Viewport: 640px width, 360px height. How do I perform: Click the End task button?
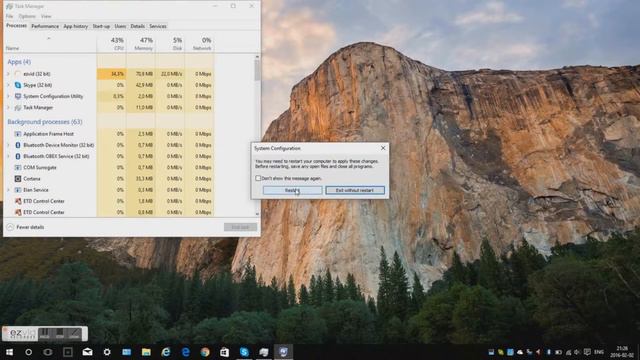(x=240, y=227)
